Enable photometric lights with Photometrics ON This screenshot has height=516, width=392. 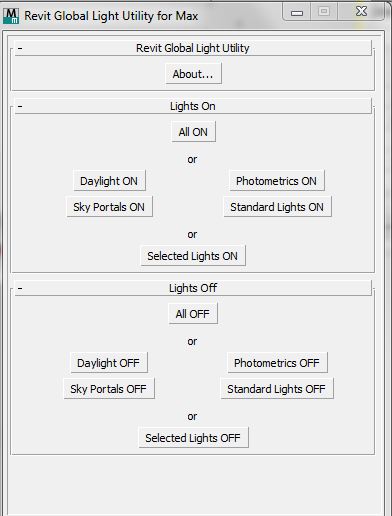(277, 181)
